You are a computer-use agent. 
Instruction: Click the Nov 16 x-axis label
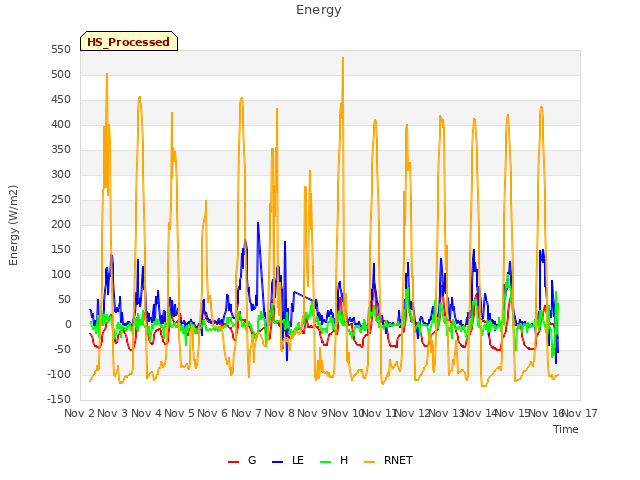[546, 413]
